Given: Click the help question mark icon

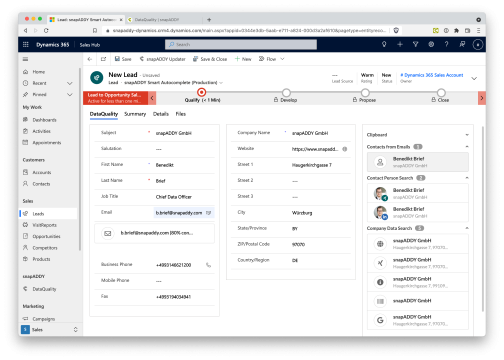Looking at the screenshot, I should [446, 44].
